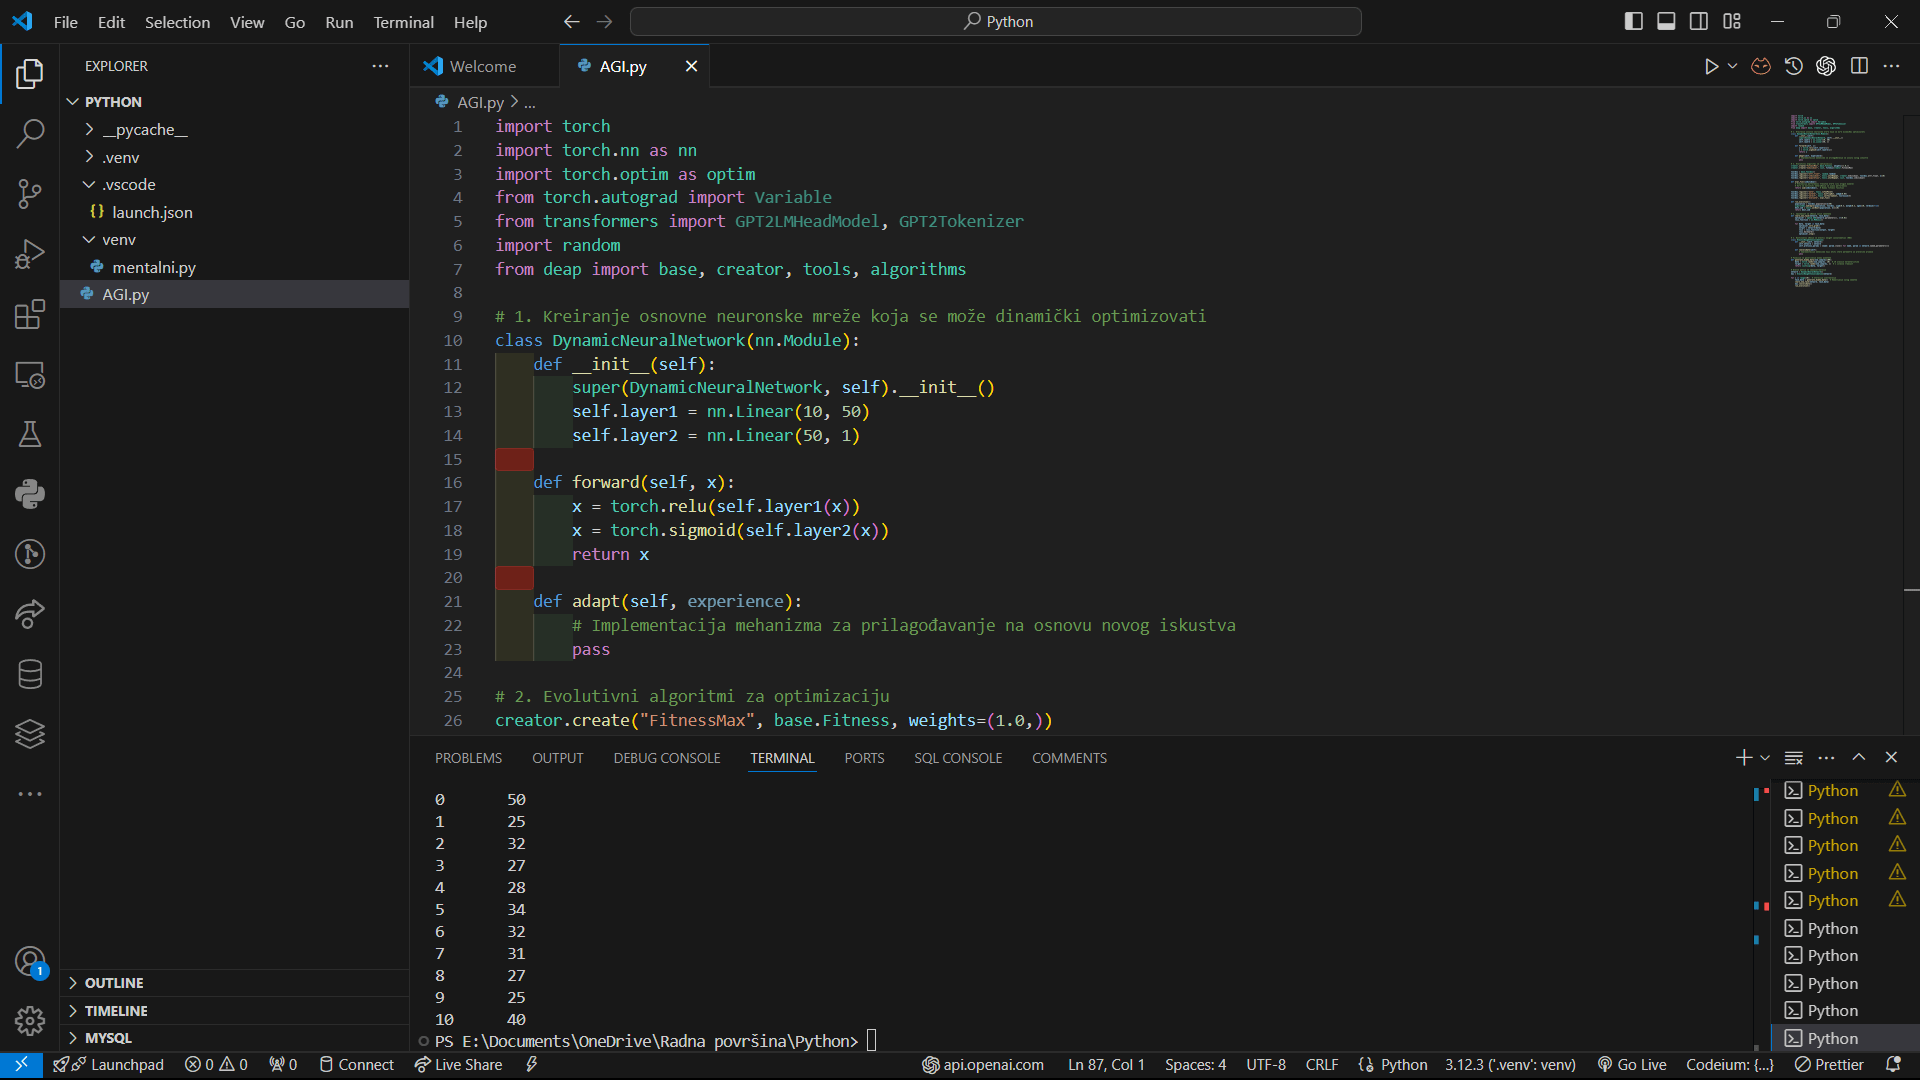Click the Run Python File play button
1920x1080 pixels.
[x=1711, y=66]
